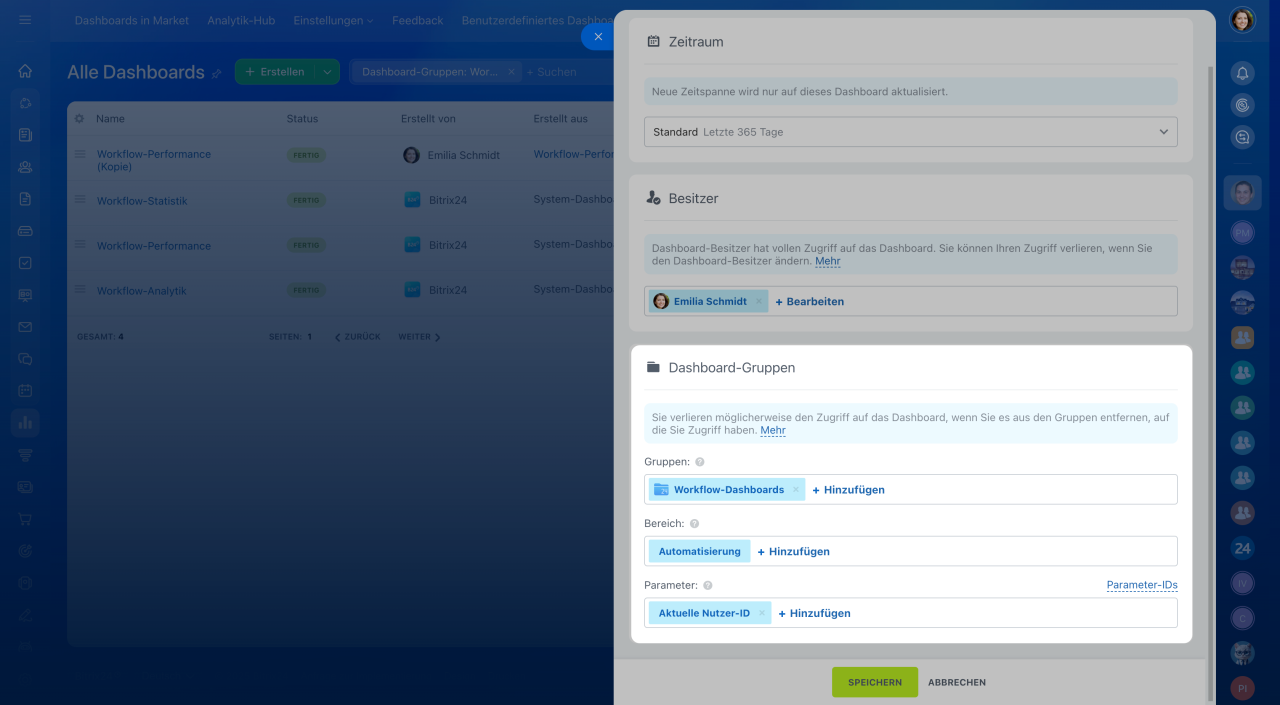Open Workflow-Performance (Kopie) dashboard link
The width and height of the screenshot is (1280, 705).
(x=154, y=160)
